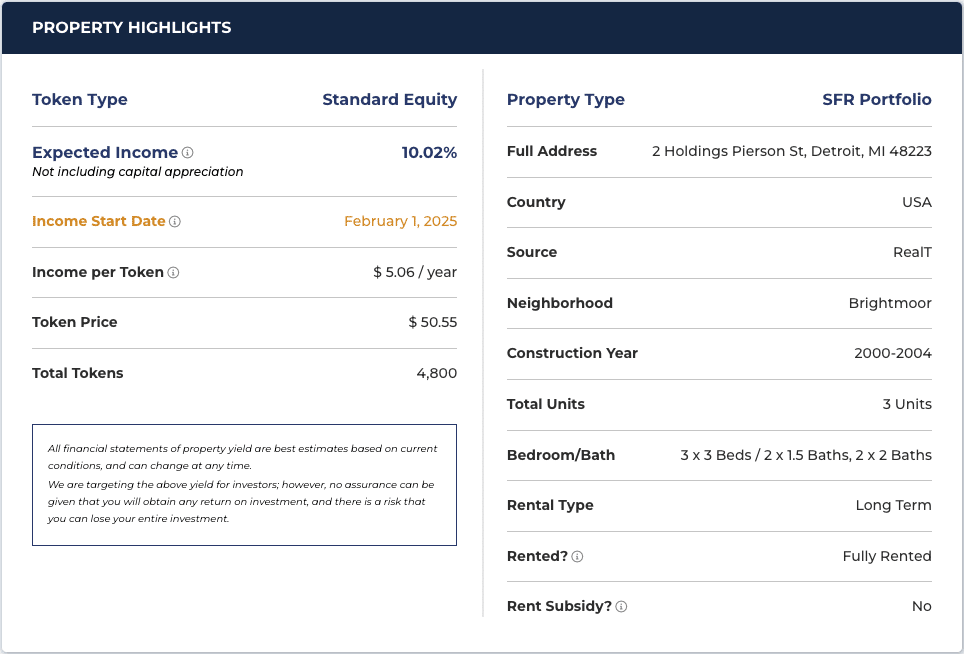Click the Brightmoor neighborhood value
Viewport: 964px width, 654px height.
(x=890, y=303)
